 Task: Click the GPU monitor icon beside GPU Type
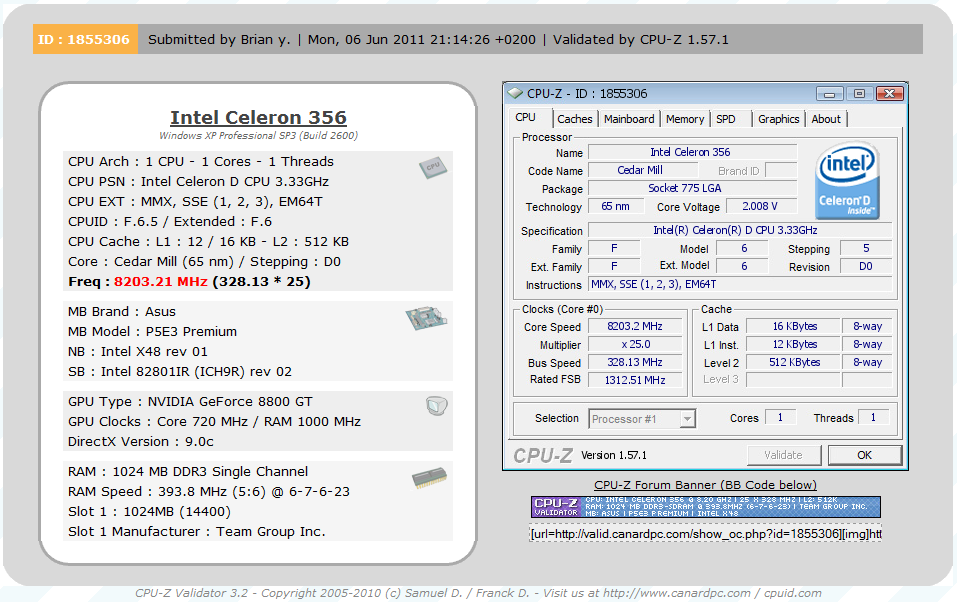click(436, 405)
